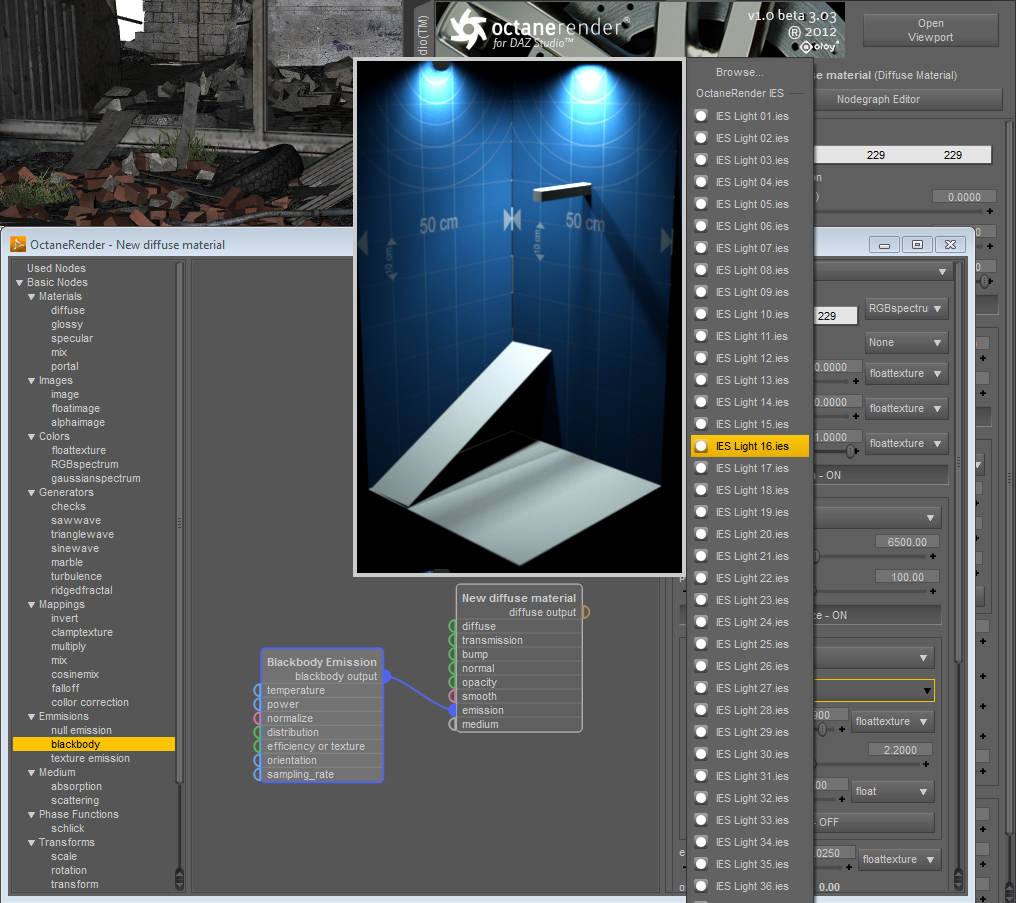Collapse the Materials tree group
The image size is (1016, 903).
[31, 297]
